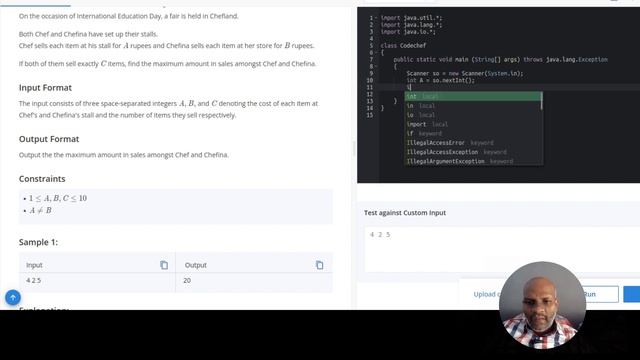Click the Scanner declaration on line 9
This screenshot has width=640, height=360.
click(x=464, y=73)
